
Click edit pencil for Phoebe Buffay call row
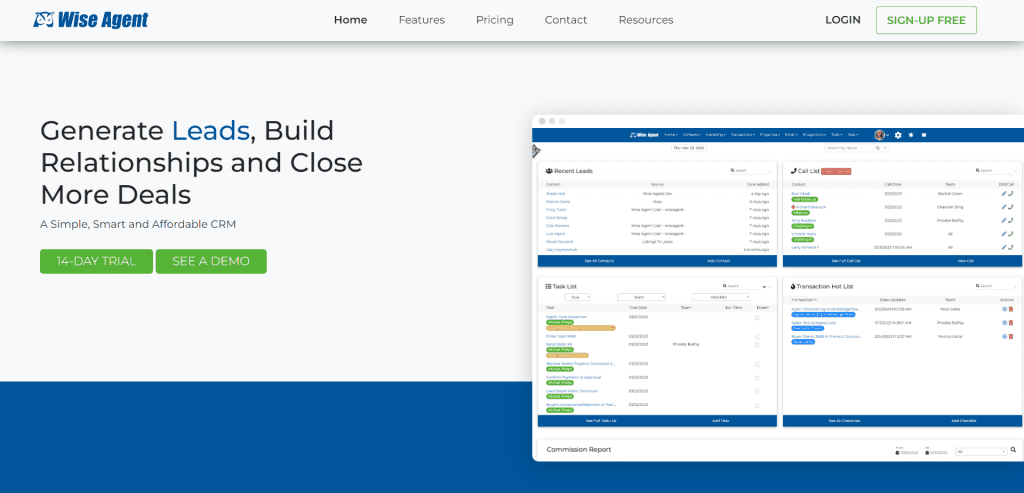[1004, 220]
